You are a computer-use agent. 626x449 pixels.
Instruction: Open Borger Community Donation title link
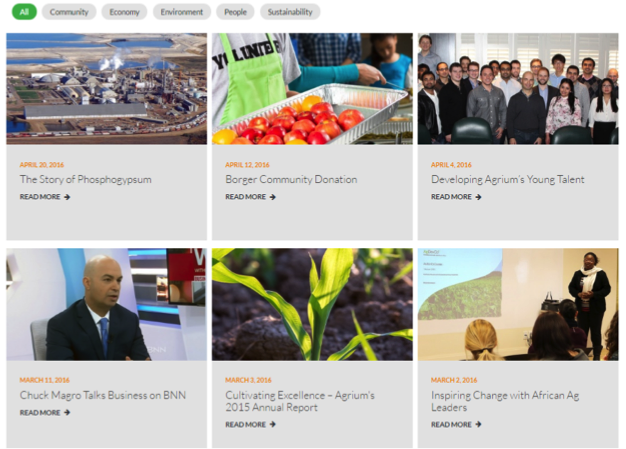click(291, 180)
